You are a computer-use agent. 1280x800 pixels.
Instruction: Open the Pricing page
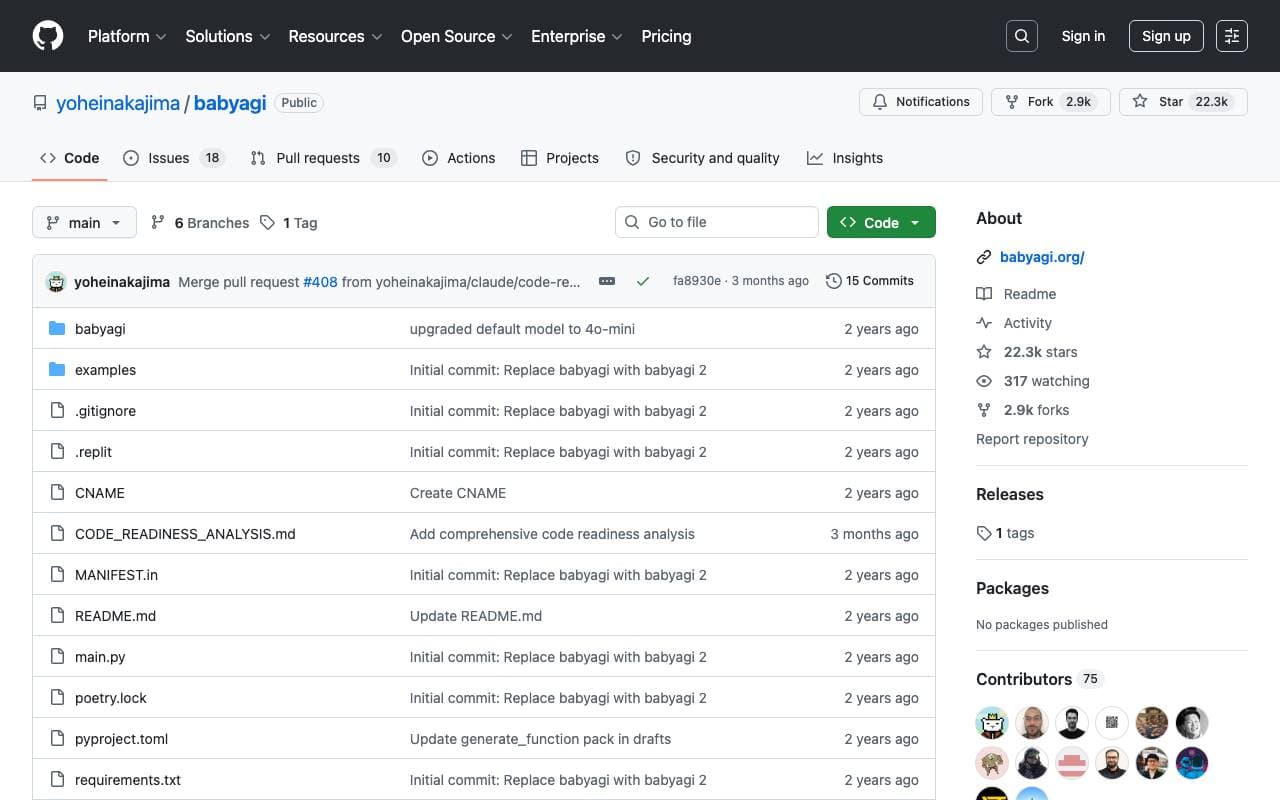click(666, 36)
